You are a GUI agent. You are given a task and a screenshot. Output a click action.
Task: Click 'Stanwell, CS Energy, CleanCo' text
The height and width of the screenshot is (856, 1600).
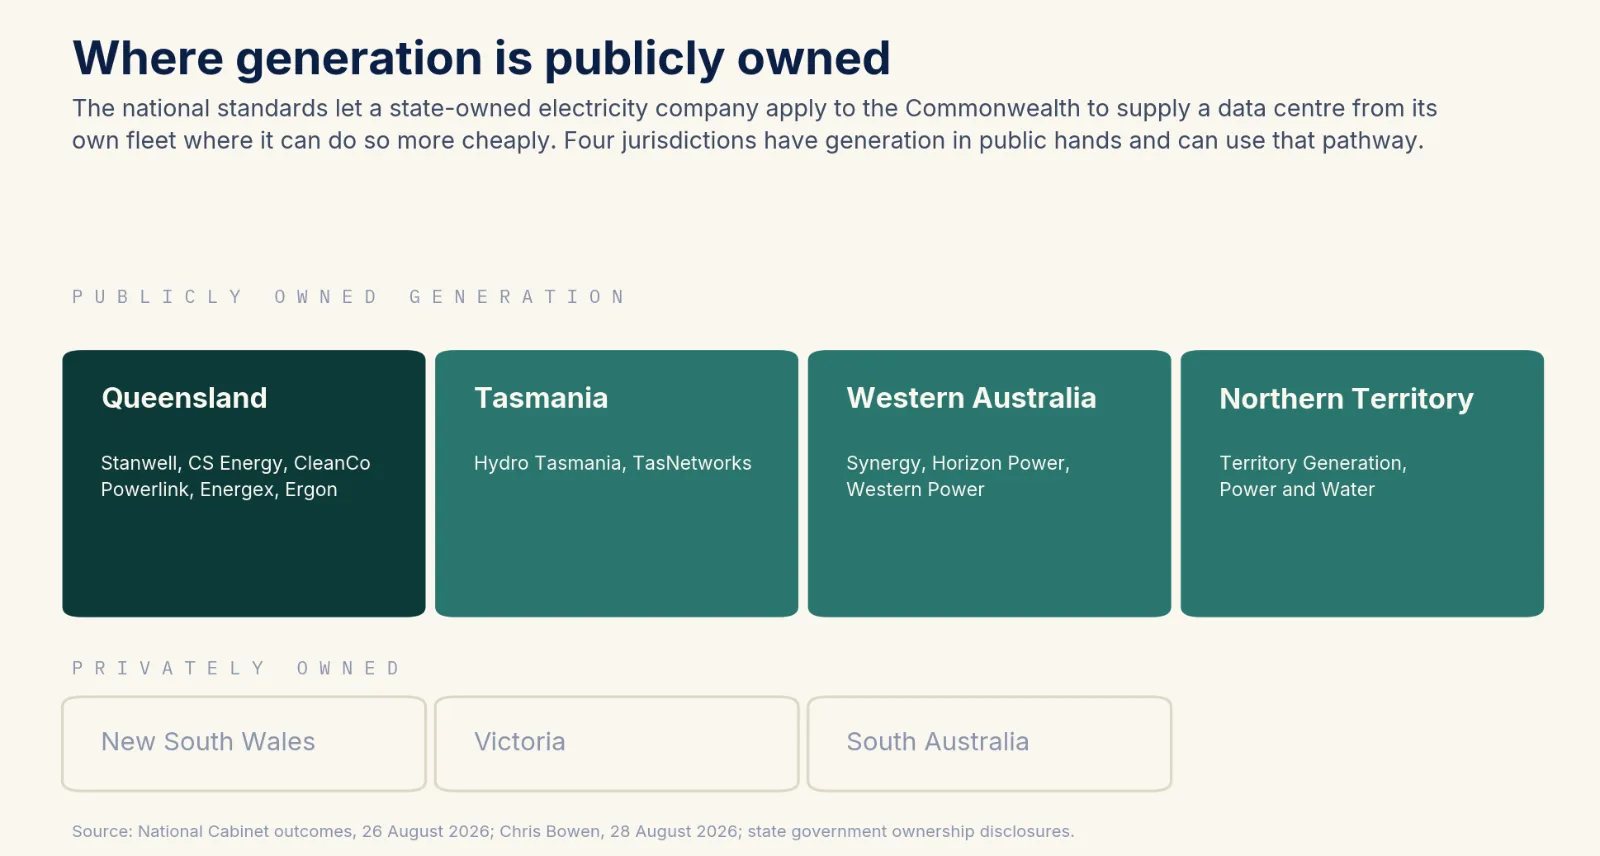pos(235,463)
